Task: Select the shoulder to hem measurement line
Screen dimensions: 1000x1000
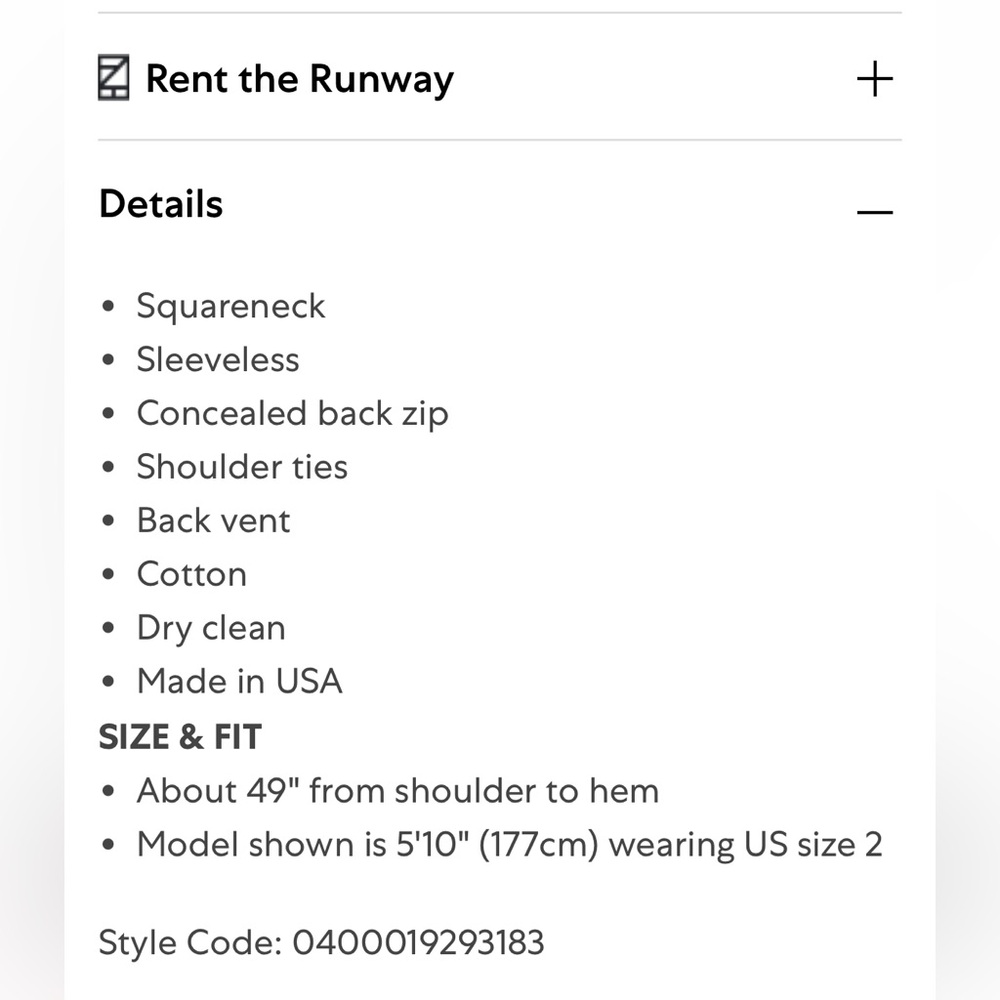Action: (398, 791)
